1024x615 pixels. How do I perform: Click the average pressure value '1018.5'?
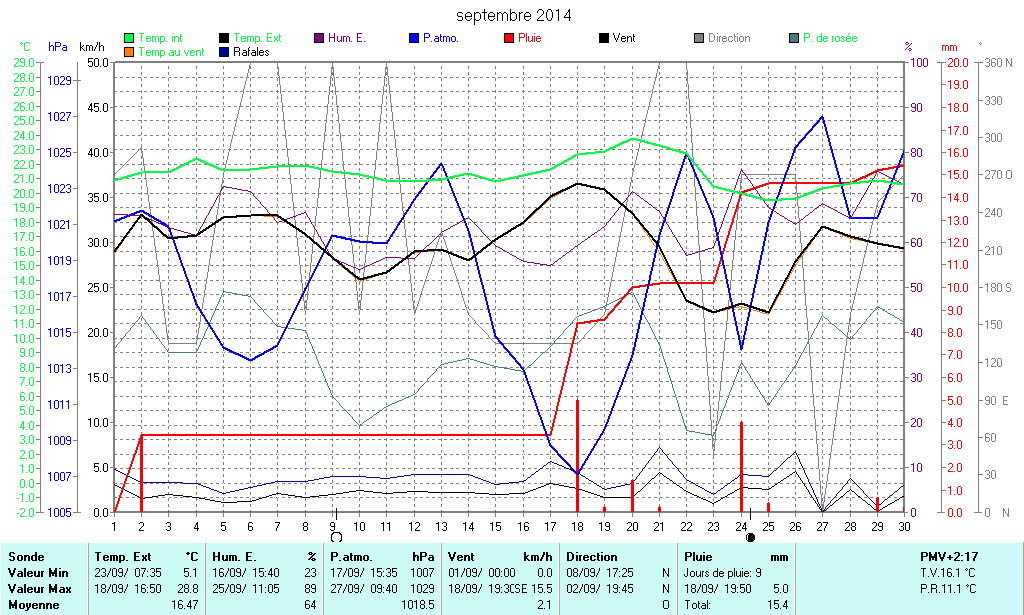pyautogui.click(x=418, y=605)
